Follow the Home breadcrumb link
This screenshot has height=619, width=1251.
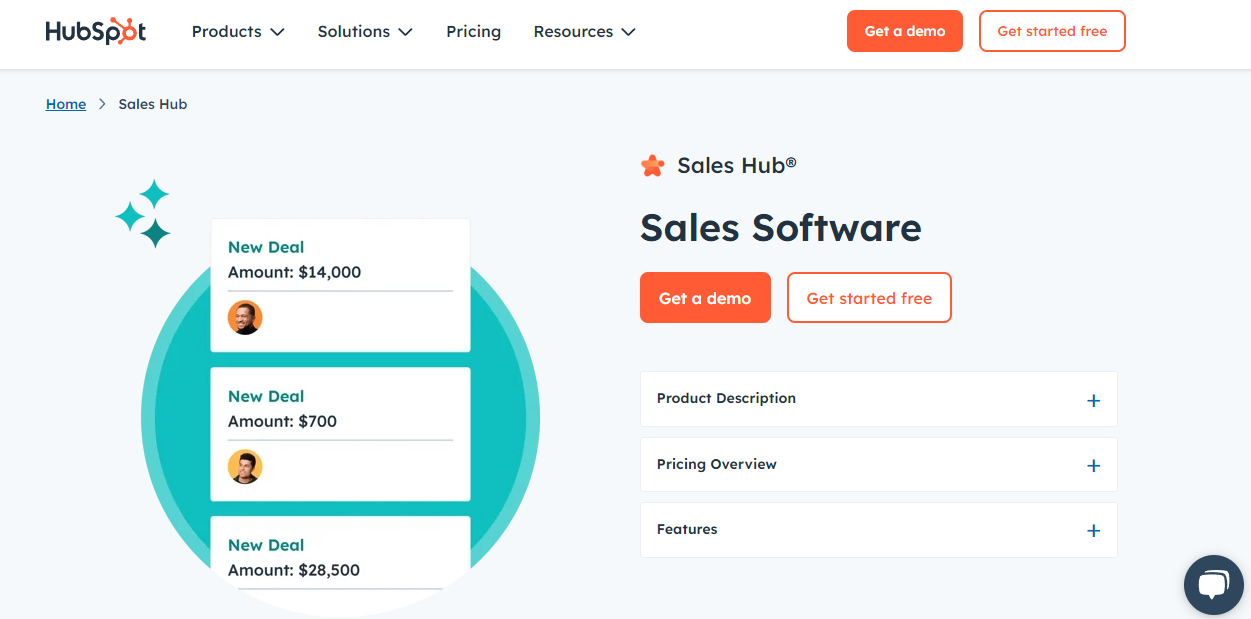[x=66, y=104]
